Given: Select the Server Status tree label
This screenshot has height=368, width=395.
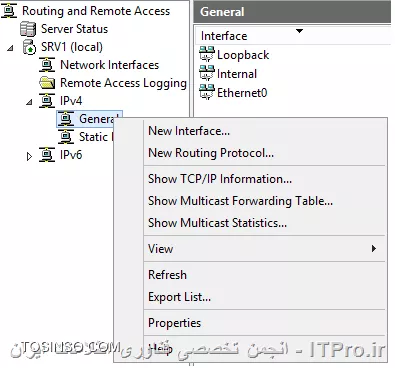Looking at the screenshot, I should [x=74, y=29].
